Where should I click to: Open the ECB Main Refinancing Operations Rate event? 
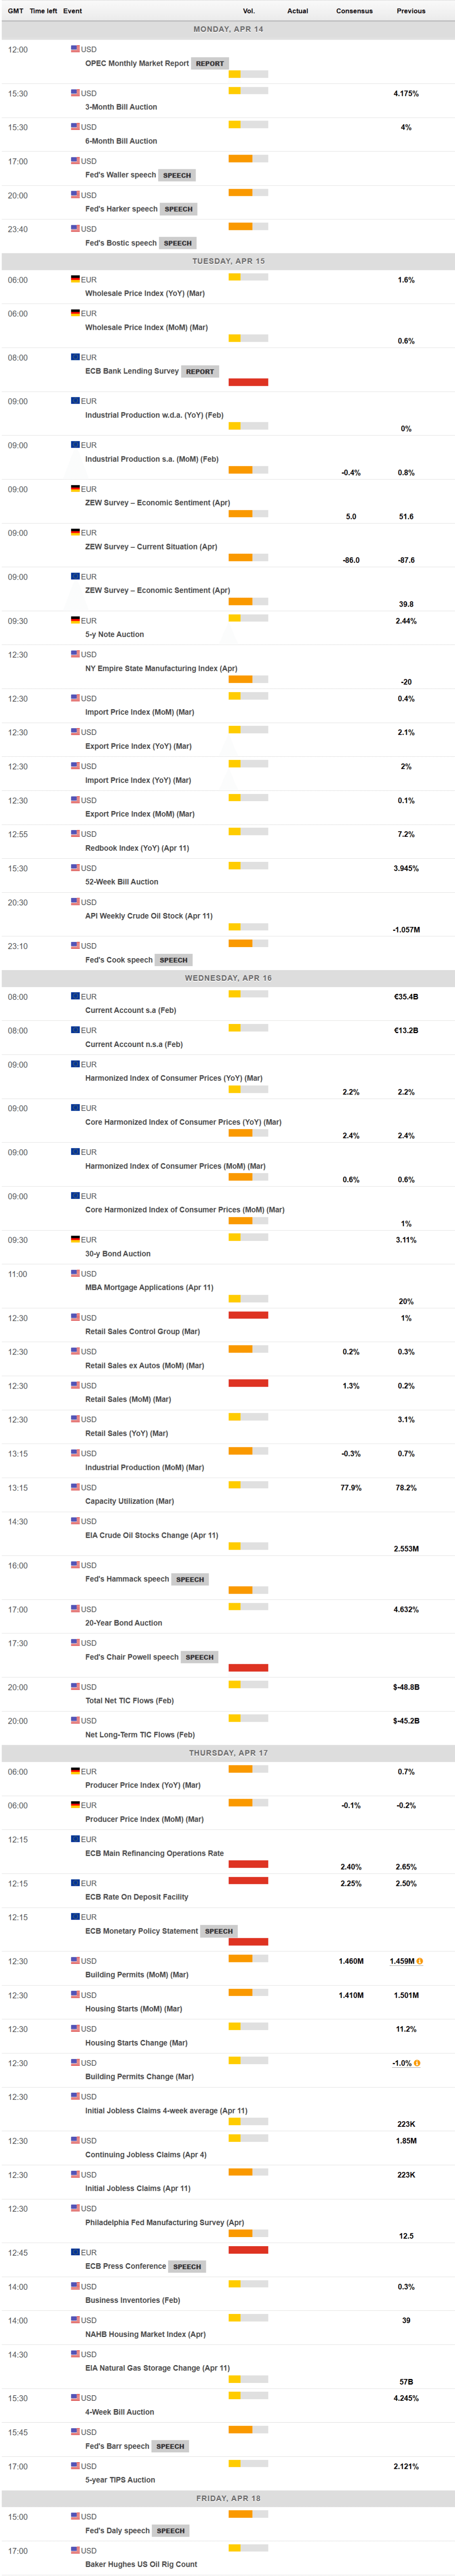pos(154,1853)
